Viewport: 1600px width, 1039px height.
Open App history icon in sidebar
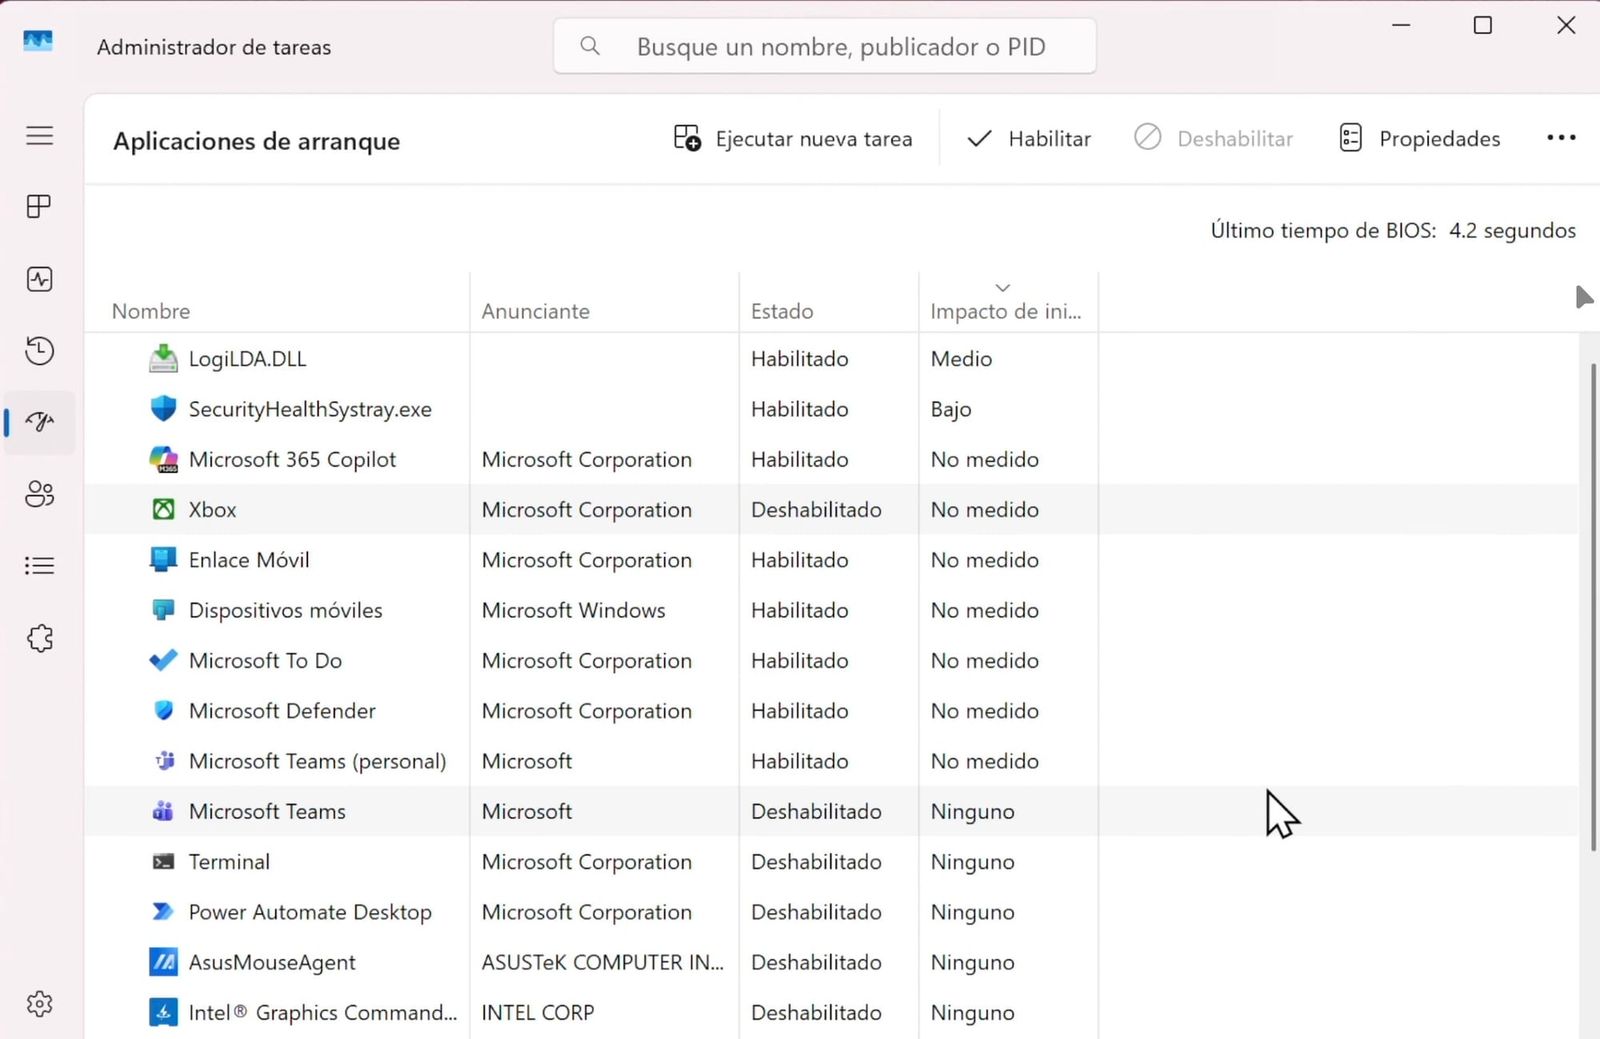pyautogui.click(x=40, y=351)
